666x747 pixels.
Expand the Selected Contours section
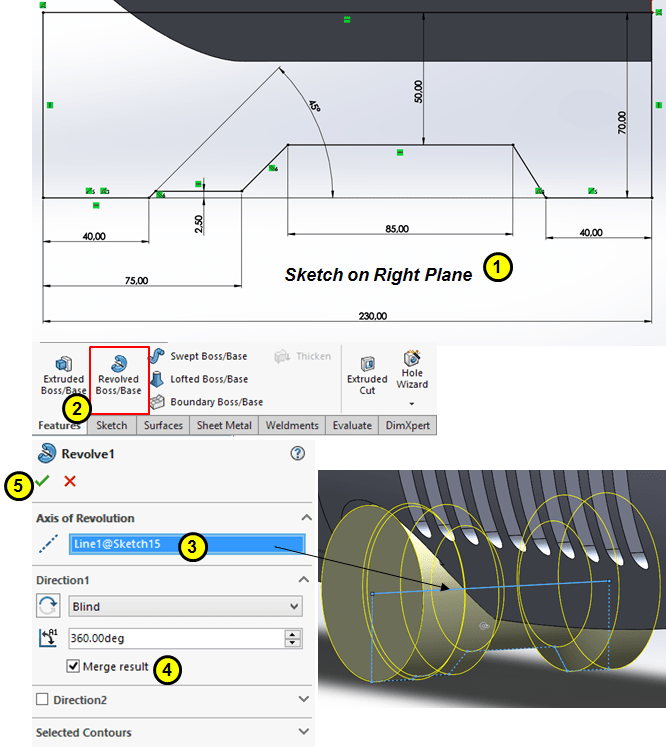coord(304,733)
